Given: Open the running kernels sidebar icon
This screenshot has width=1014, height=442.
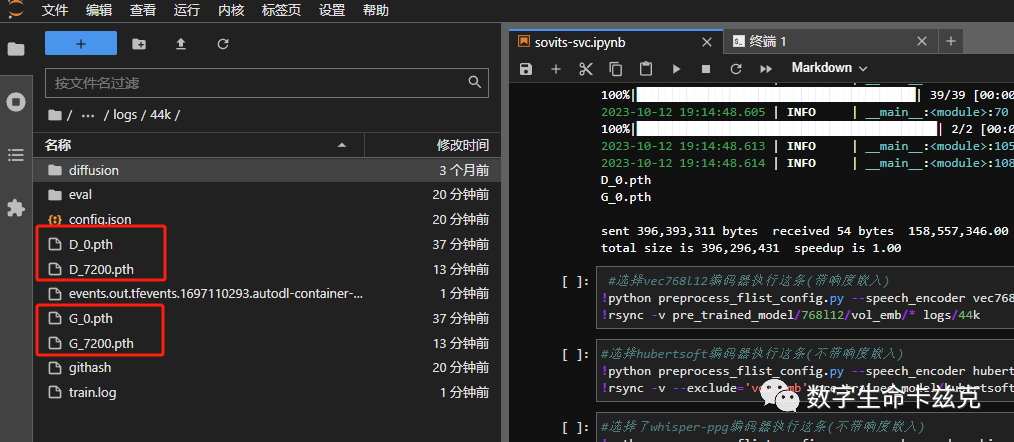Looking at the screenshot, I should pos(16,102).
